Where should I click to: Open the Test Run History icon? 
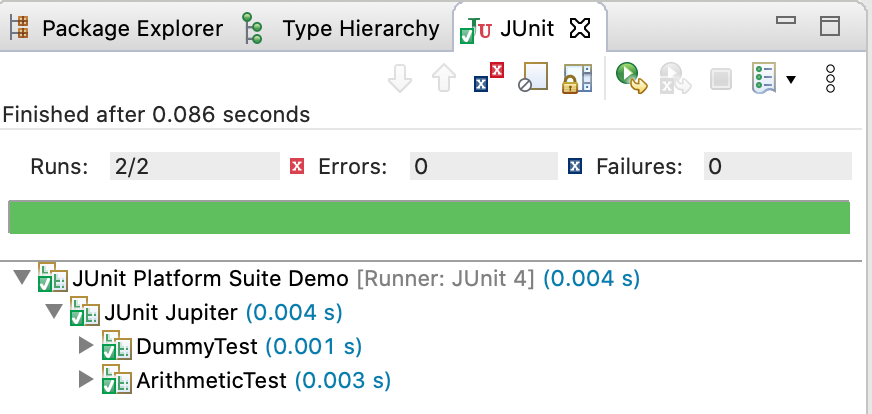coord(764,78)
